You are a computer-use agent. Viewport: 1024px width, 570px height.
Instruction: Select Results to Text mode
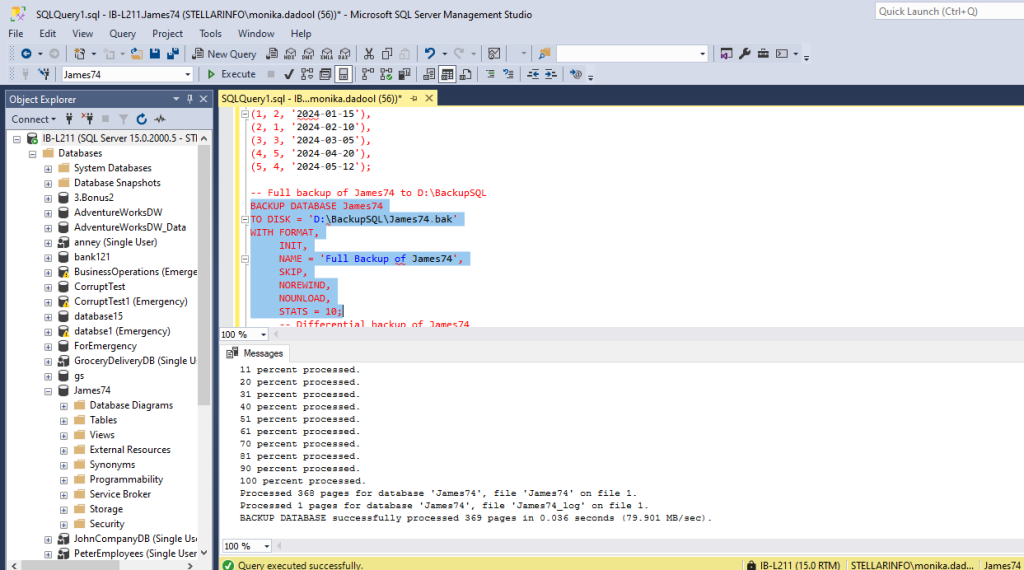[429, 74]
